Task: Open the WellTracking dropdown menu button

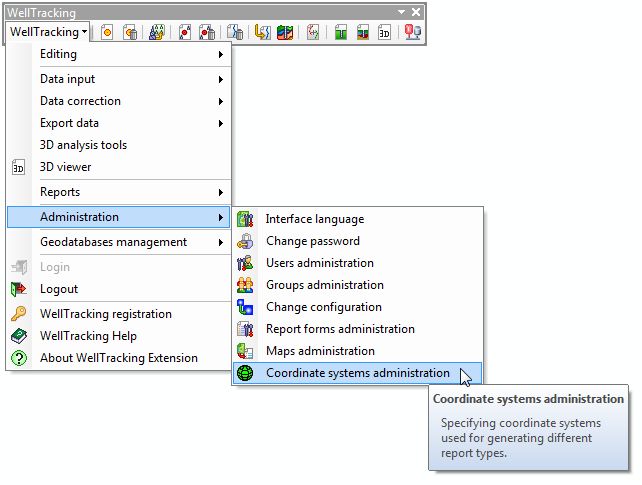Action: coord(48,32)
